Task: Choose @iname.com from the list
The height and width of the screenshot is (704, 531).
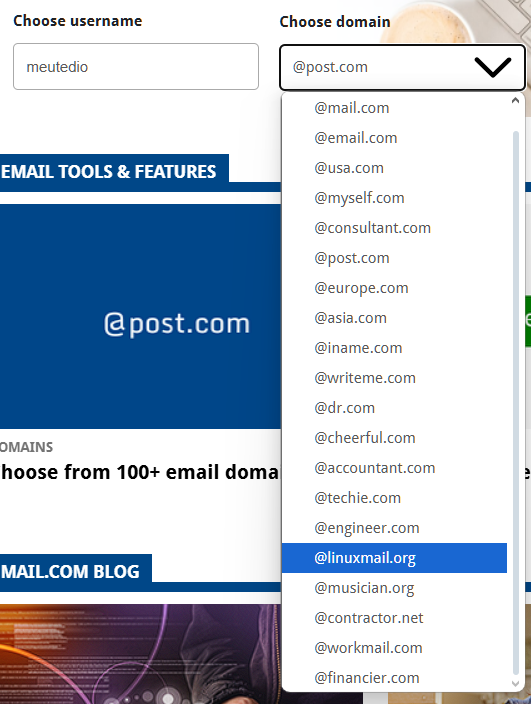Action: point(394,348)
